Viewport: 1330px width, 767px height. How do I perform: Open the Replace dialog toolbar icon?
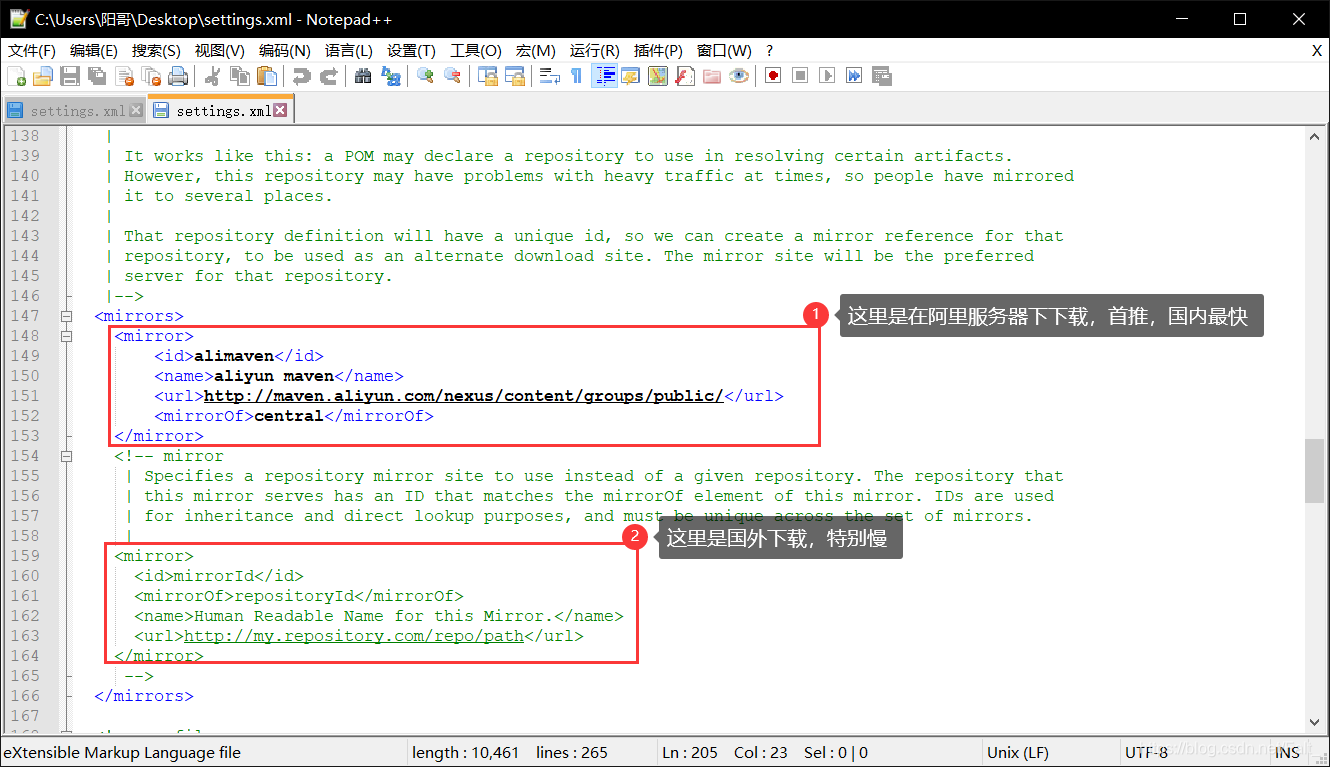pos(391,76)
